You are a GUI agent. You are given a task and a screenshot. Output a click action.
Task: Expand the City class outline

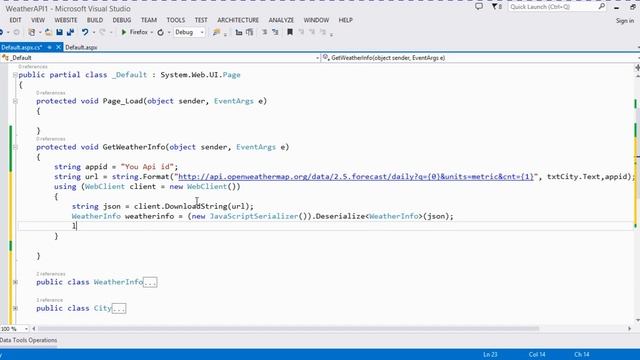click(15, 308)
